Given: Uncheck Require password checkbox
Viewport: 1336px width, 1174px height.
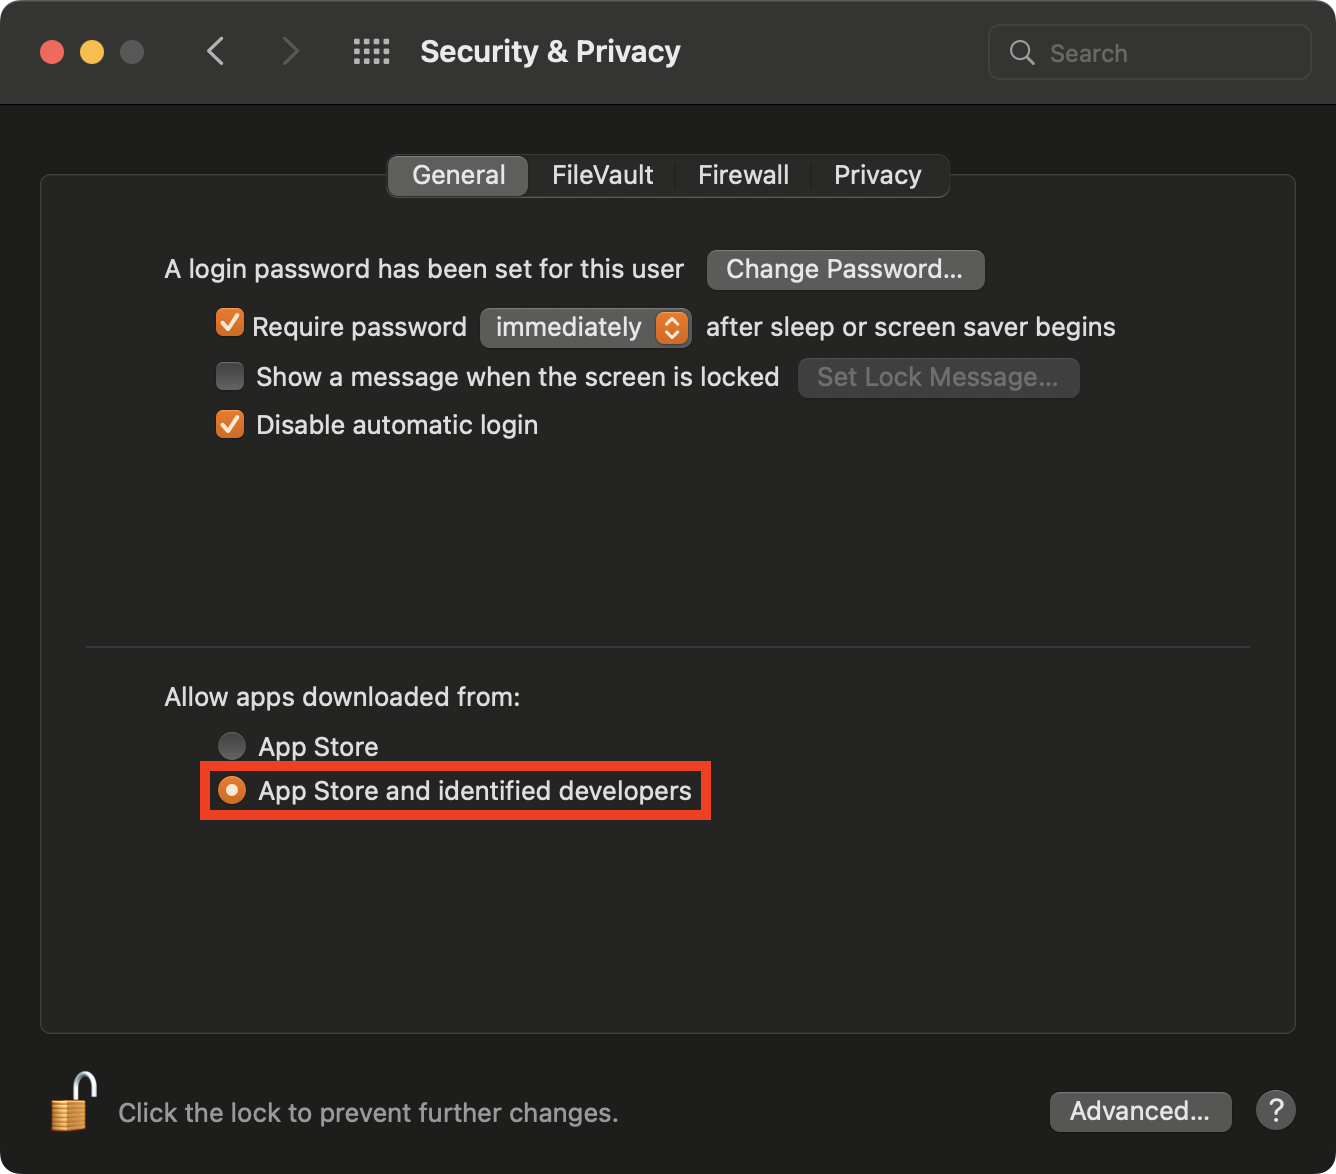Looking at the screenshot, I should (x=230, y=323).
